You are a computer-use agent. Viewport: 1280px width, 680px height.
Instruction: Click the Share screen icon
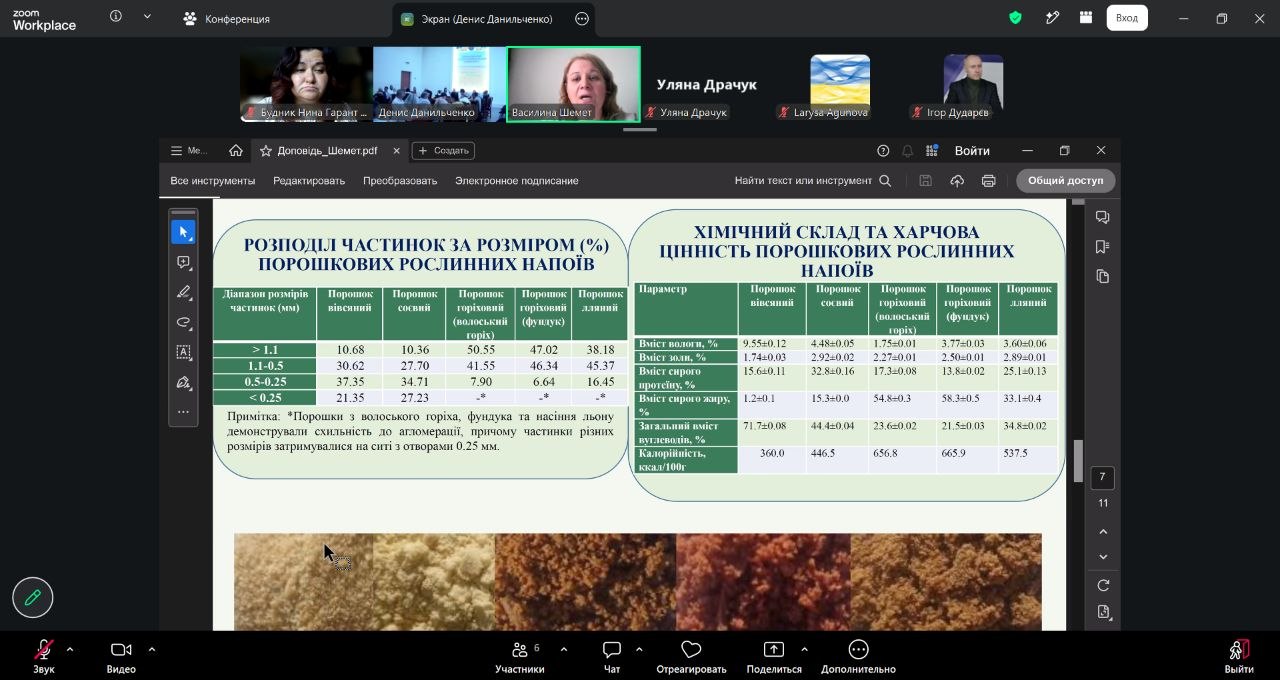(x=774, y=649)
